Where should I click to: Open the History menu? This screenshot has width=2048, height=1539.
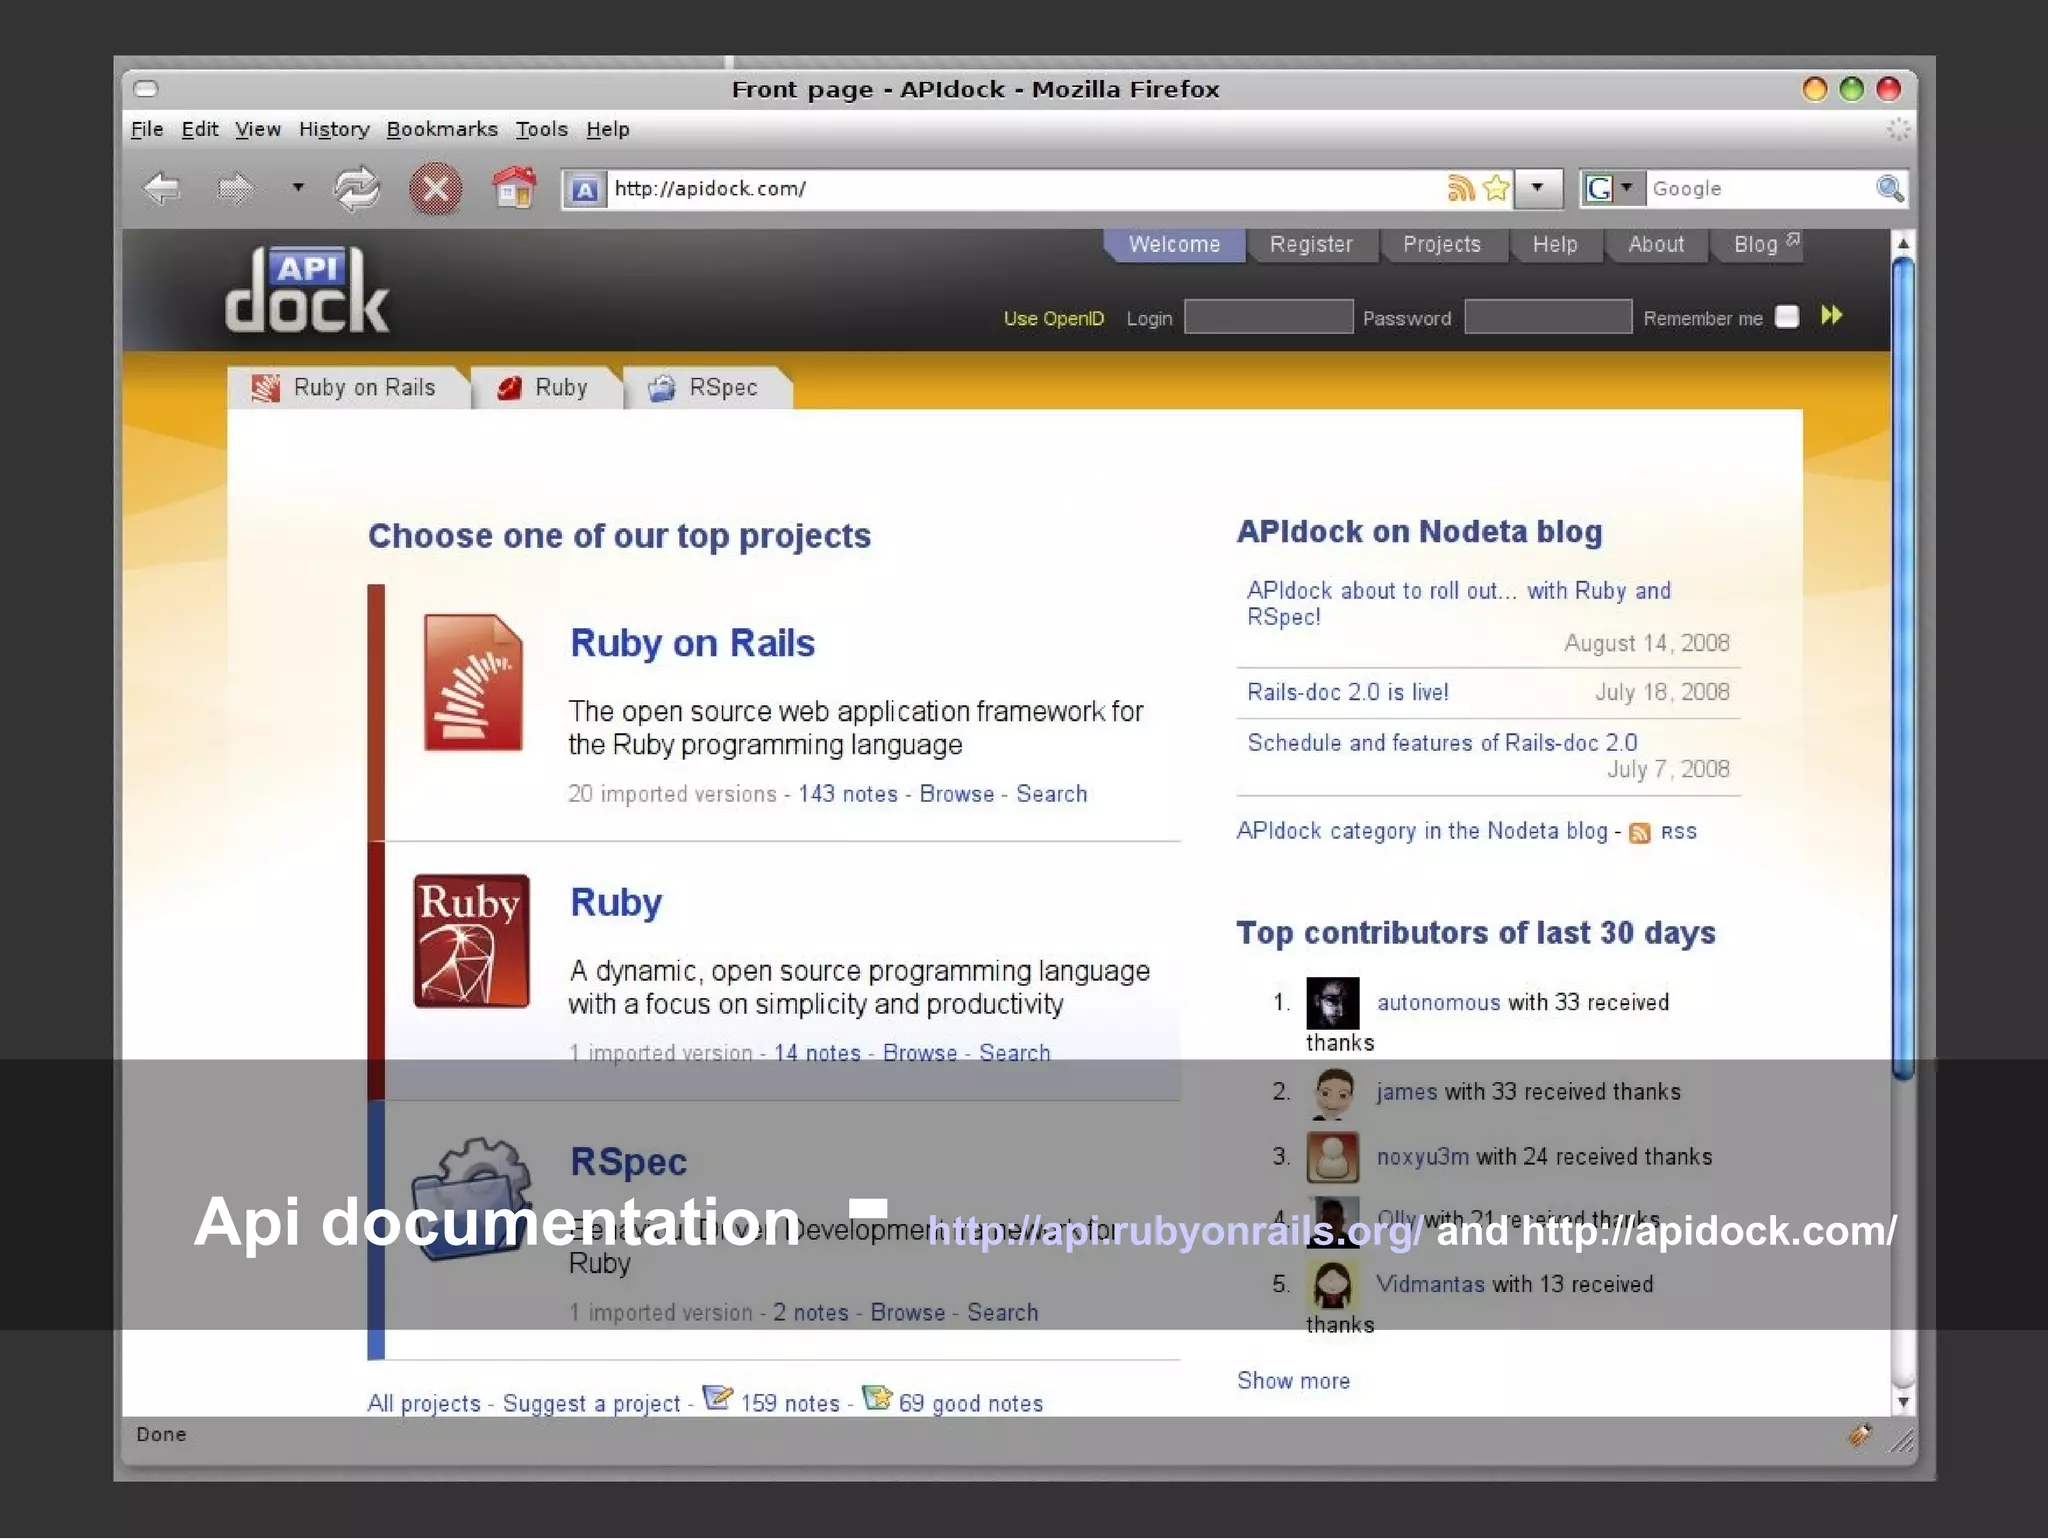(334, 129)
